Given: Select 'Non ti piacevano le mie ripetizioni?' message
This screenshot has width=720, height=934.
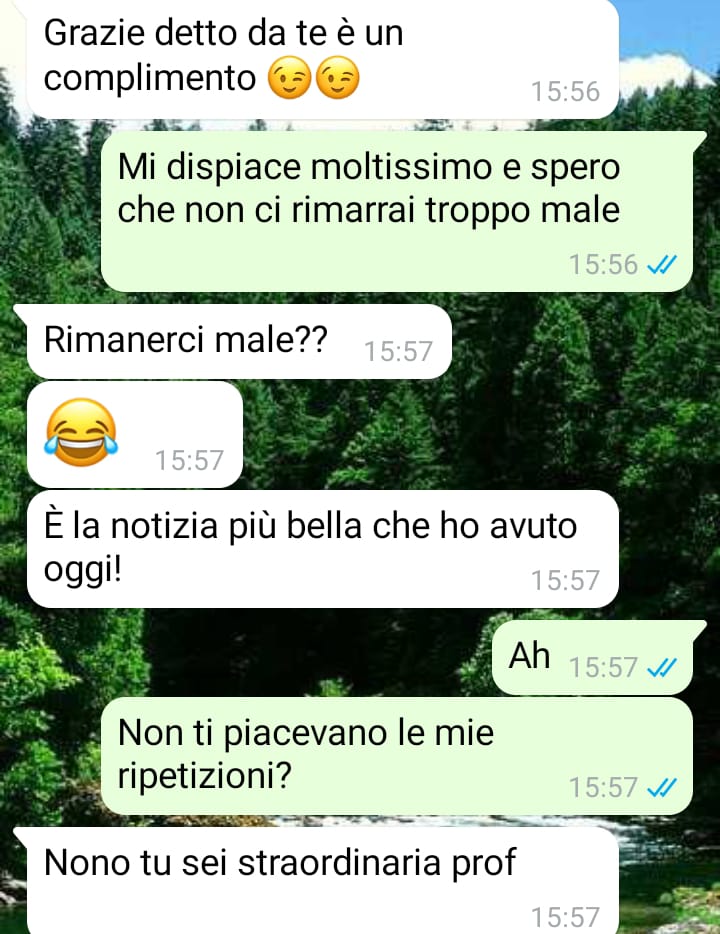Looking at the screenshot, I should (397, 756).
